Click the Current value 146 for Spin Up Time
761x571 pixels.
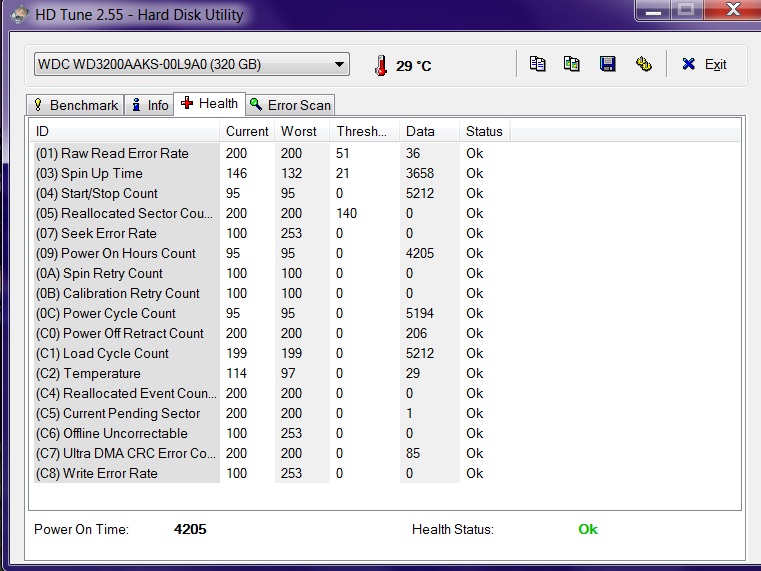tap(236, 173)
